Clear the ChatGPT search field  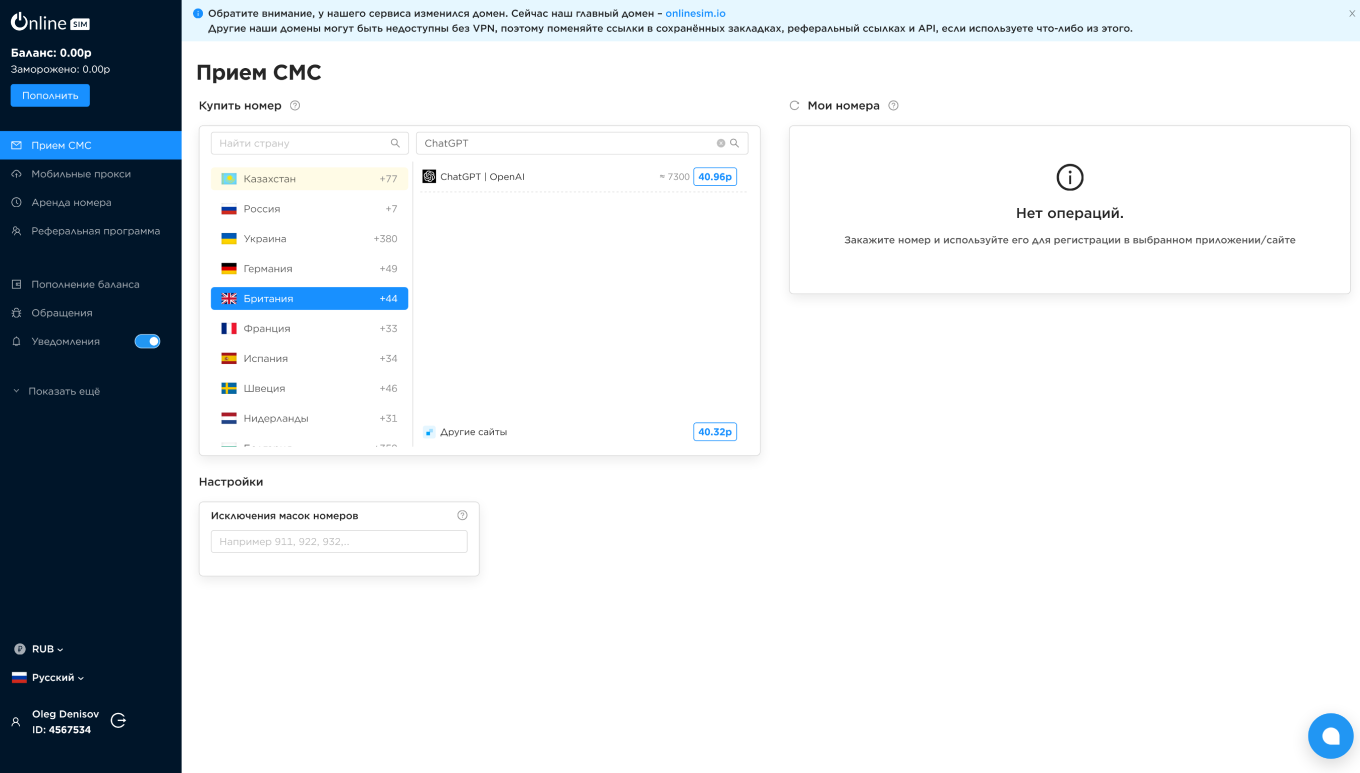[x=722, y=143]
